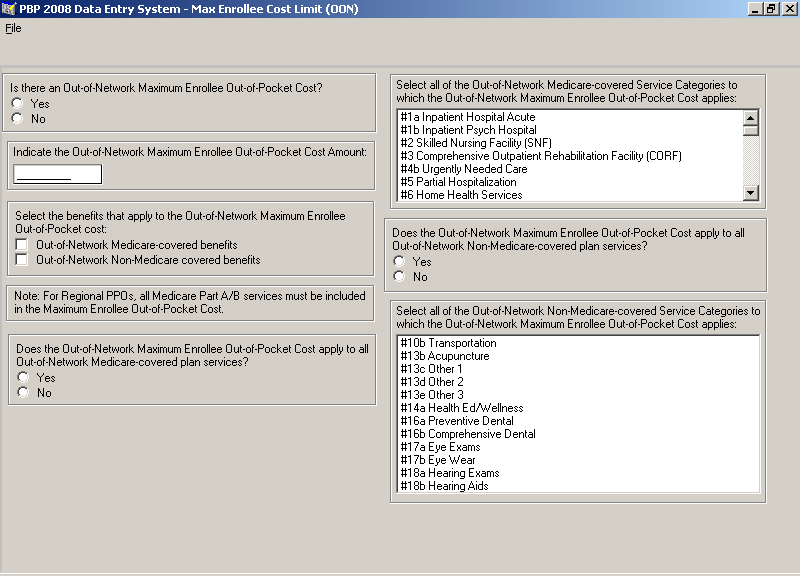Select #5 Partial Hospitalization
Screen dimensions: 800x576
click(570, 182)
